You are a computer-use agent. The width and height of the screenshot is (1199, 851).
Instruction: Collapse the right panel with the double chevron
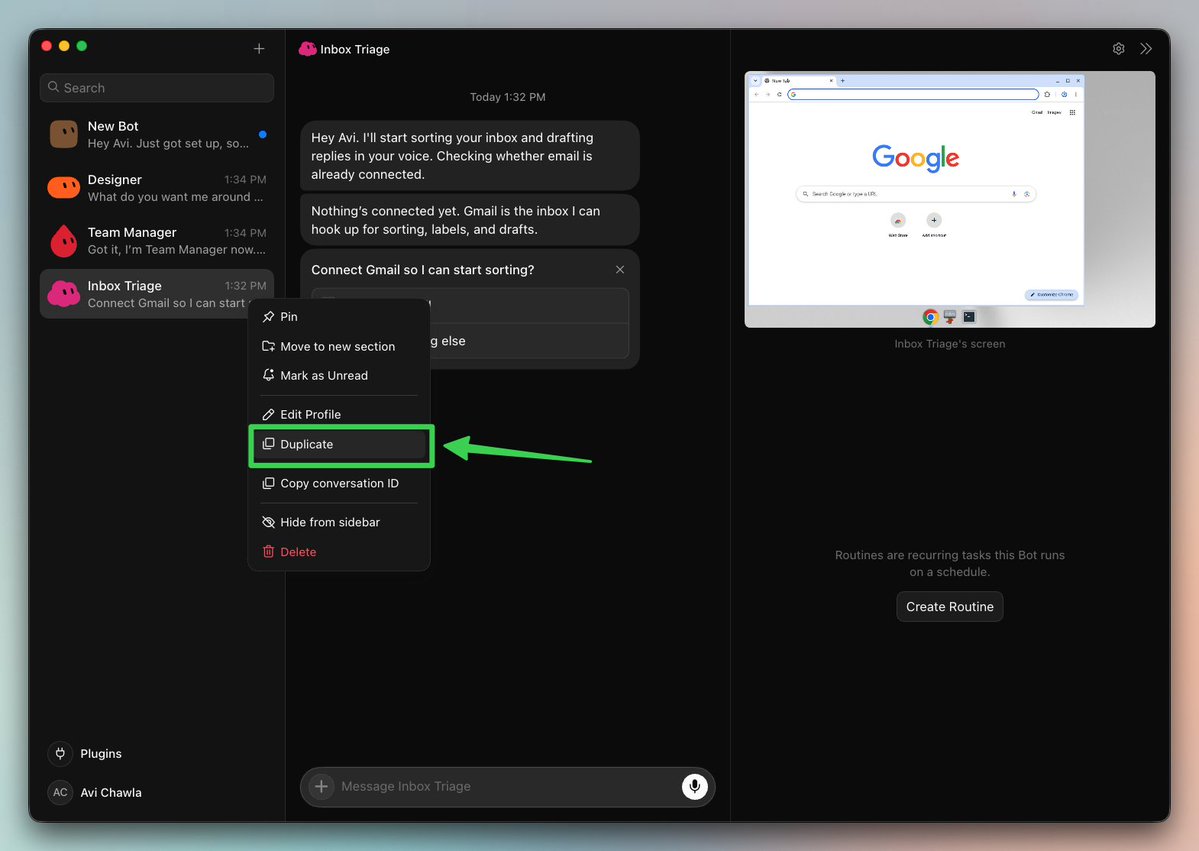[1145, 49]
